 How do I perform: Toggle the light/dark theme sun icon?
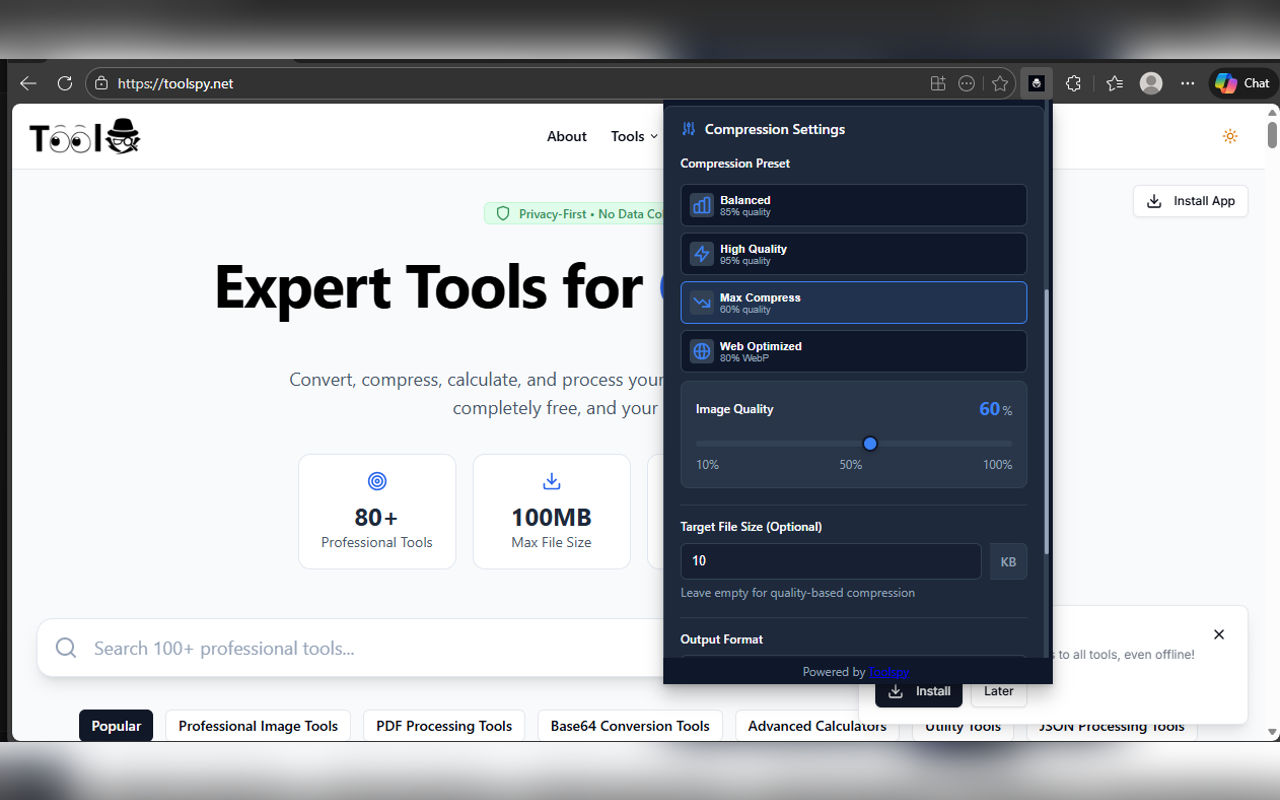point(1230,136)
